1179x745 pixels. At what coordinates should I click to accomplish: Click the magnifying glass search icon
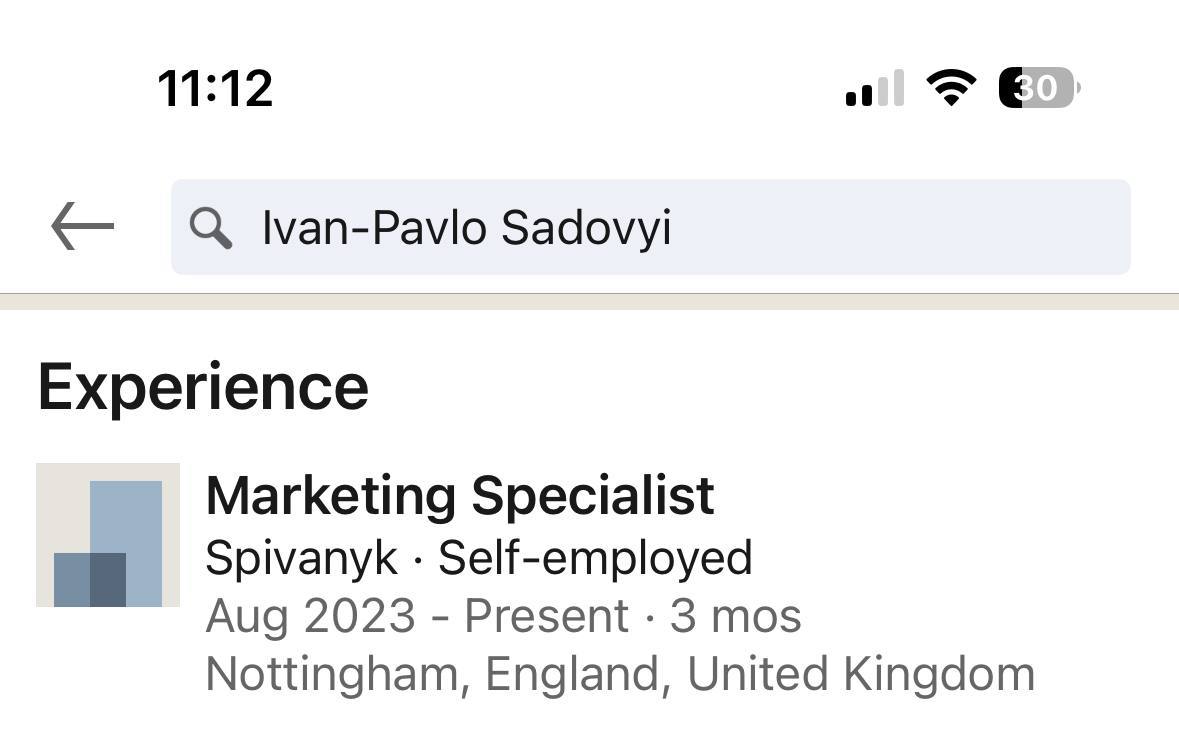coord(210,228)
